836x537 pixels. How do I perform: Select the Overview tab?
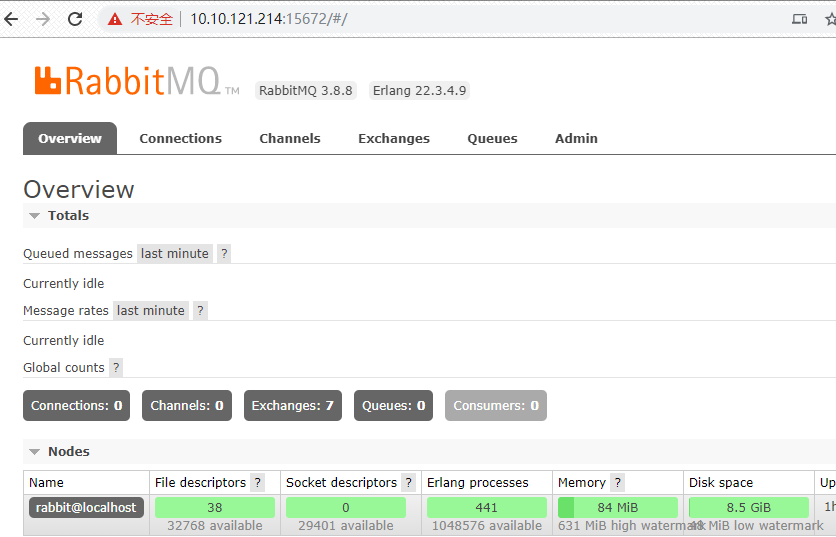tap(70, 139)
